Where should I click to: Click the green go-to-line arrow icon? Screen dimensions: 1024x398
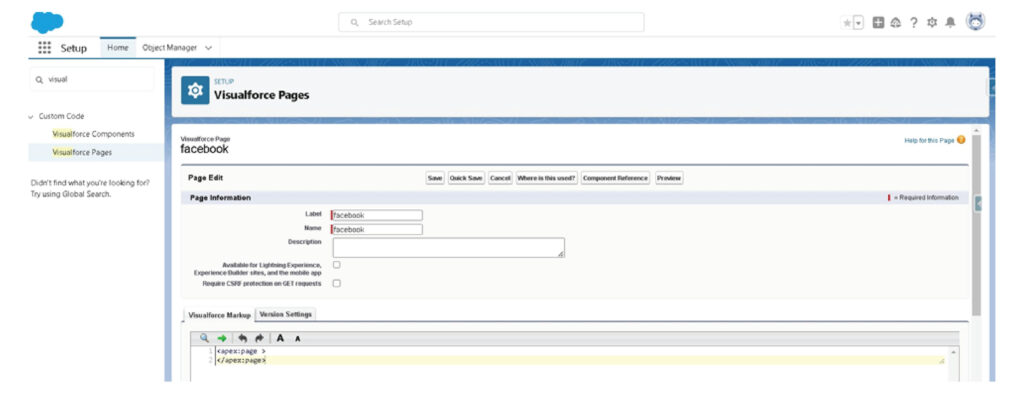tap(222, 338)
